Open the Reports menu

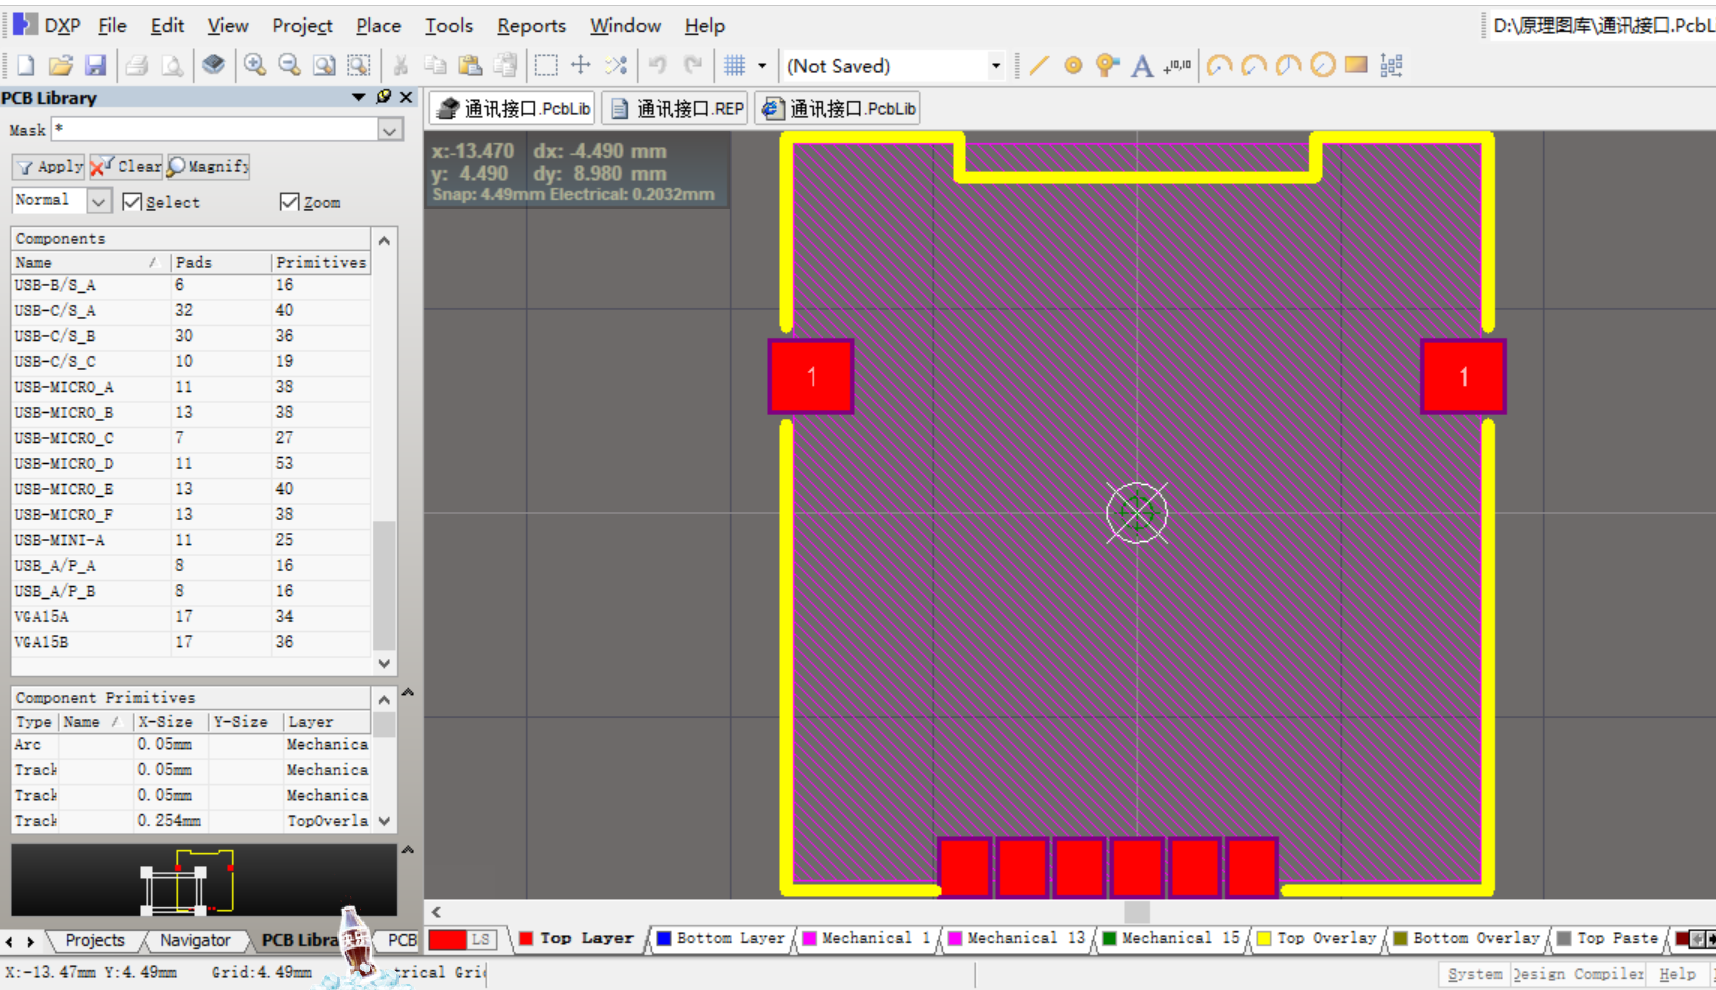531,26
